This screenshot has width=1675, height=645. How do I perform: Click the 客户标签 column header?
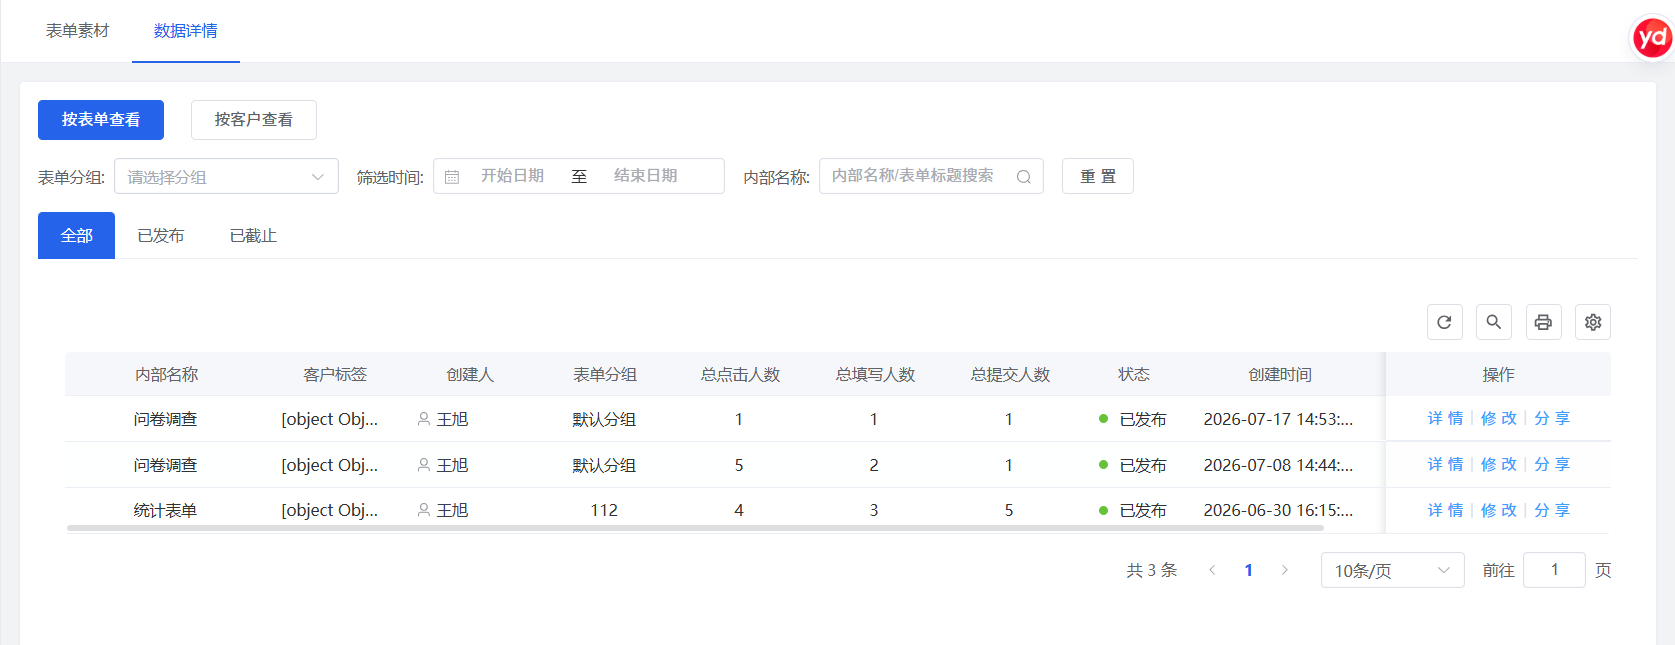(335, 374)
